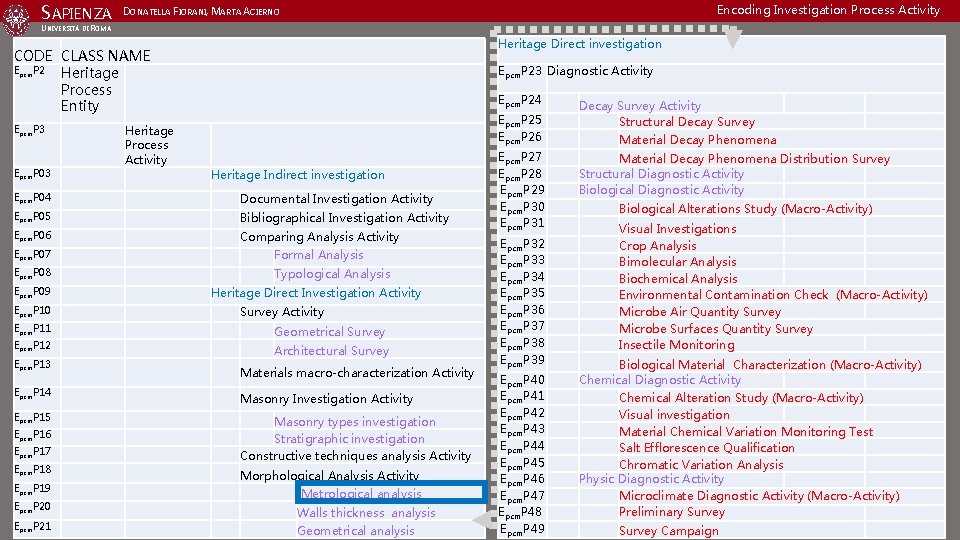The width and height of the screenshot is (960, 540).
Task: Click the EpcmP23 code cell
Action: point(520,72)
